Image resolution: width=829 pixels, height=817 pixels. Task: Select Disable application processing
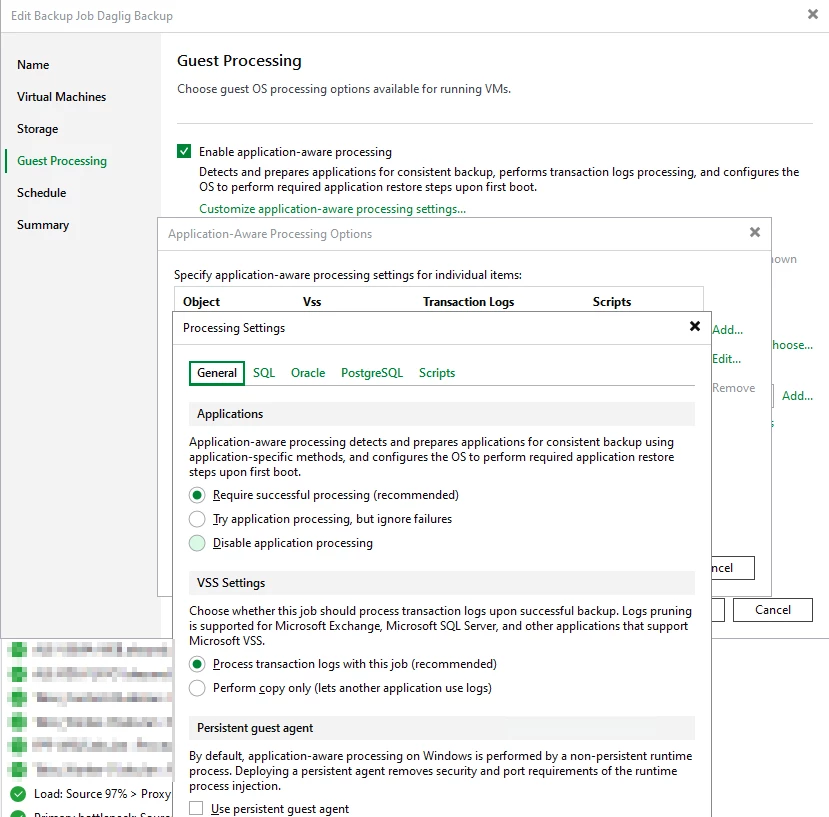[x=197, y=543]
